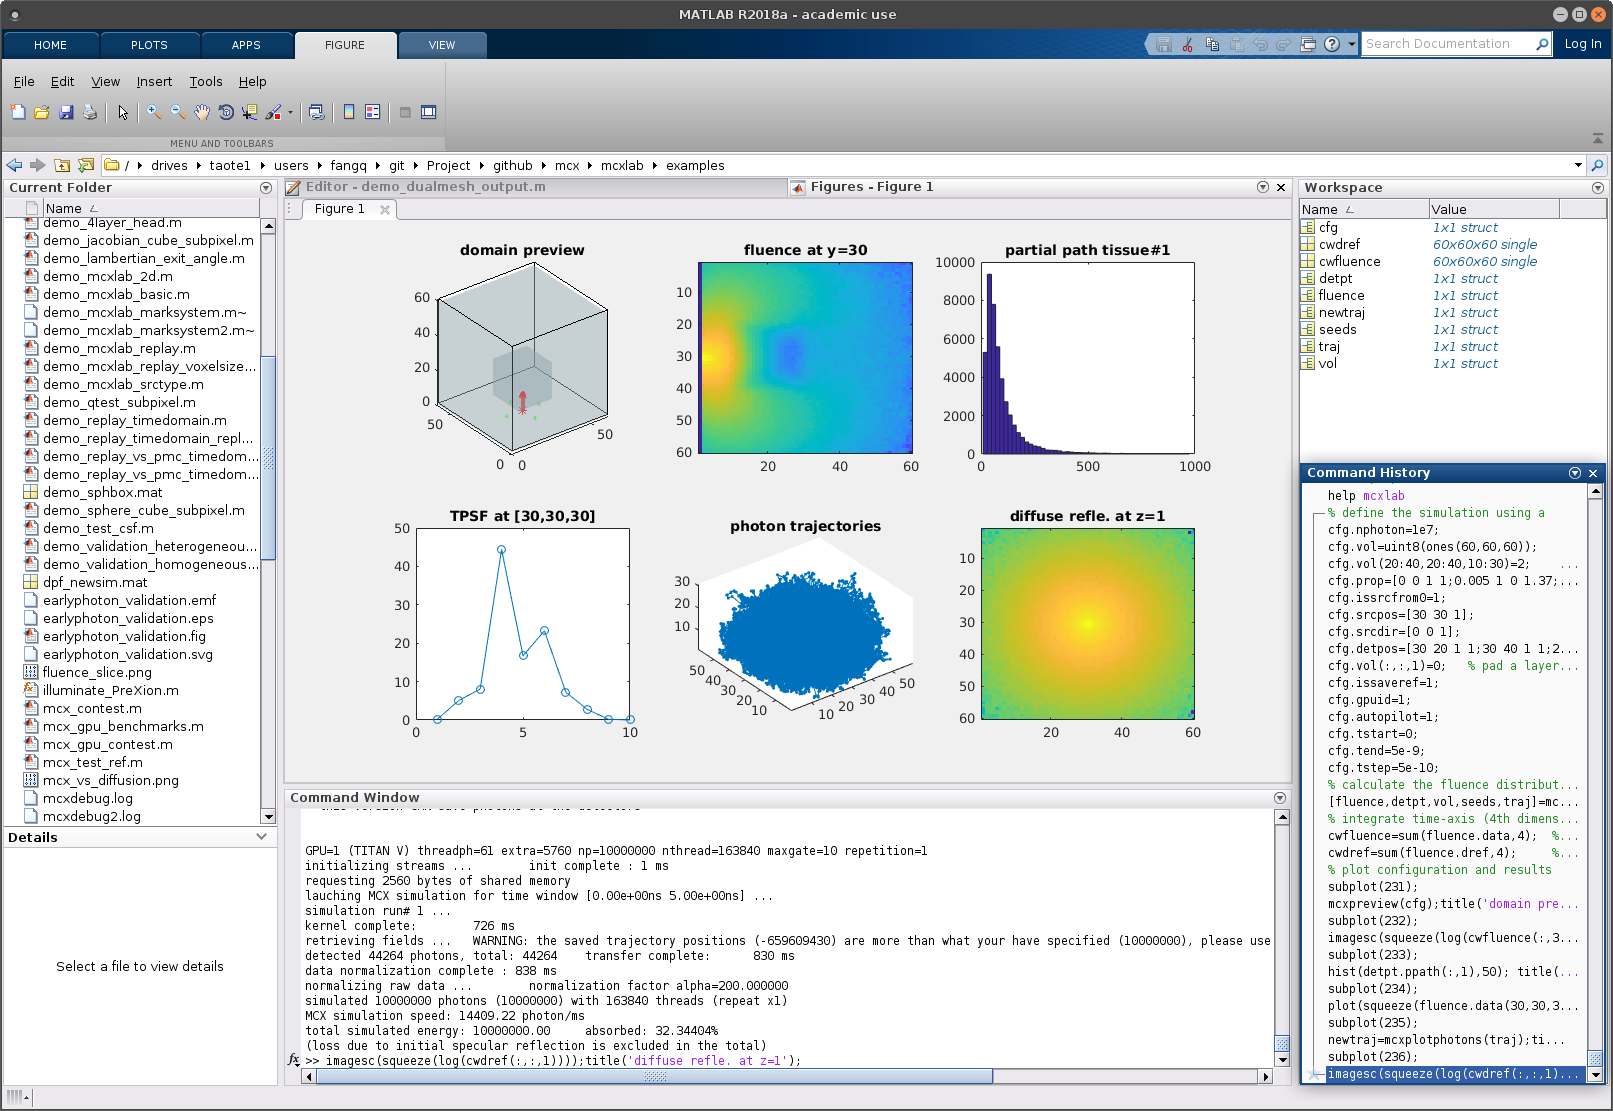
Task: Open the File menu
Action: 24,82
